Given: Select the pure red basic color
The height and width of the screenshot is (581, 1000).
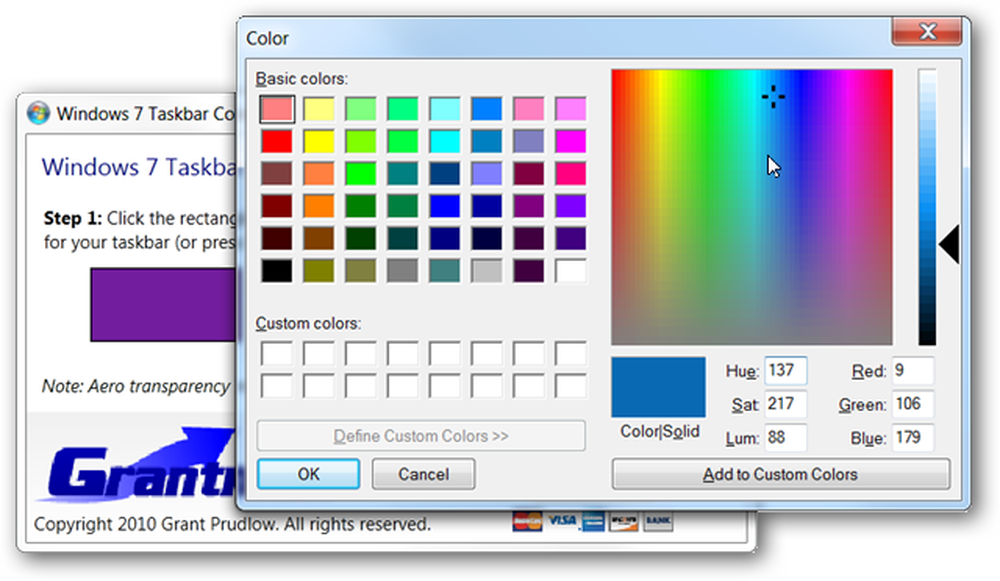Looking at the screenshot, I should coord(277,141).
